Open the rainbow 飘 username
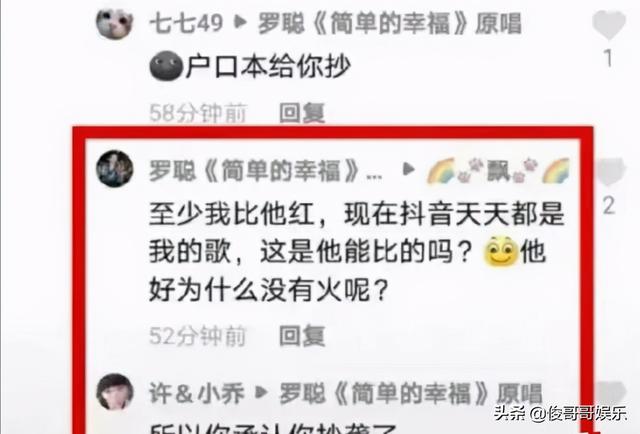The height and width of the screenshot is (434, 640). pyautogui.click(x=498, y=171)
